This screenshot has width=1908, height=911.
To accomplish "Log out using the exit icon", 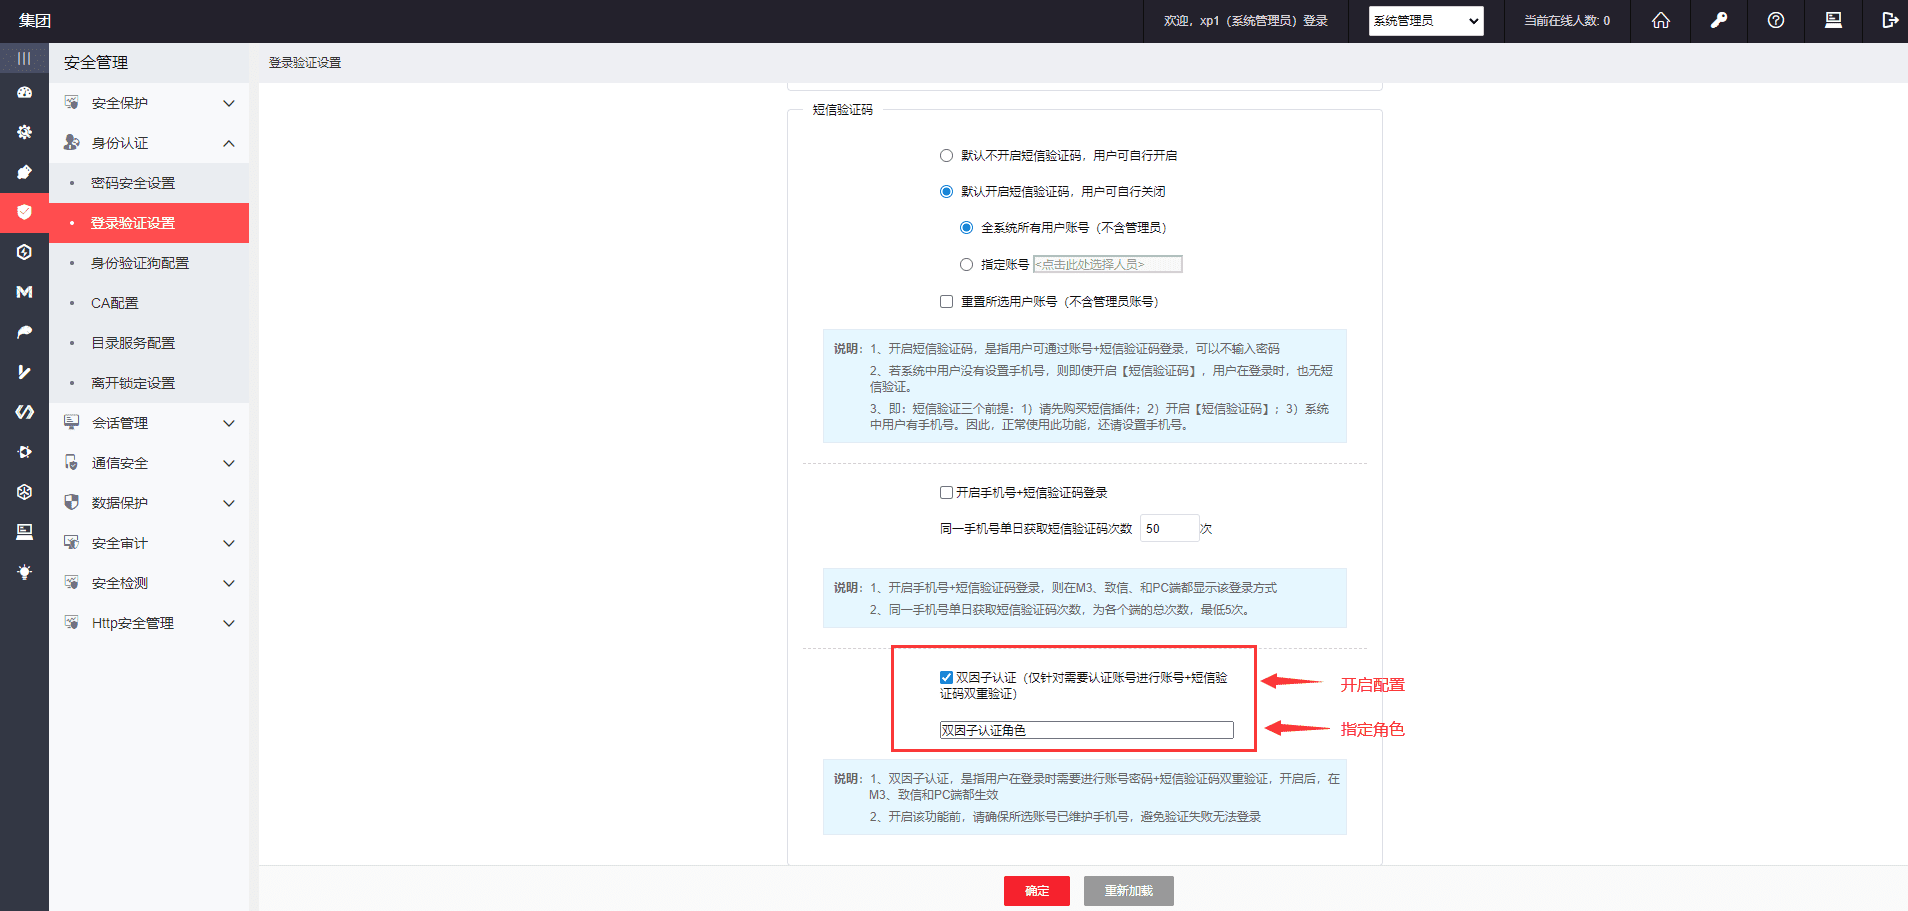I will (1890, 20).
